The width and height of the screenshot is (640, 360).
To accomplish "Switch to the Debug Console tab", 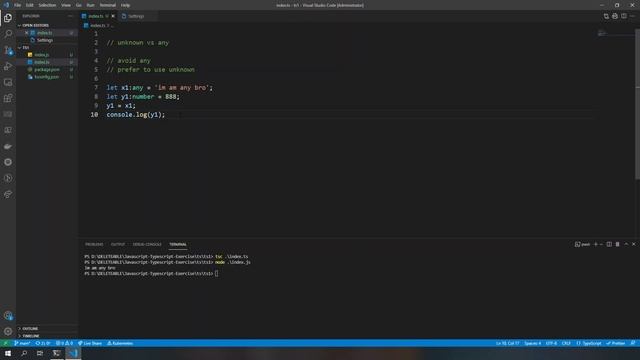I will 147,244.
